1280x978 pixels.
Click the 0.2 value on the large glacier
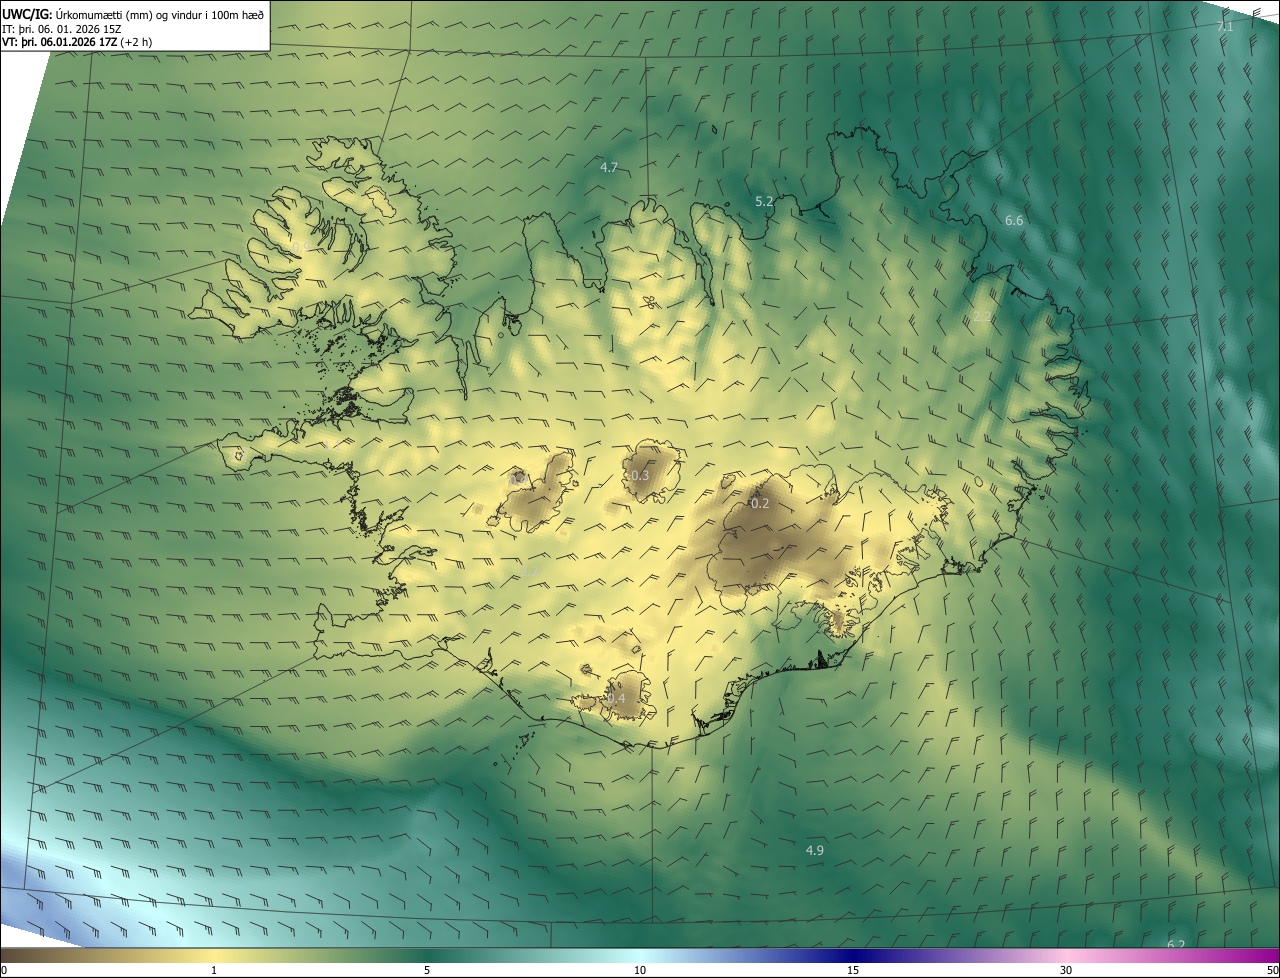pos(760,503)
